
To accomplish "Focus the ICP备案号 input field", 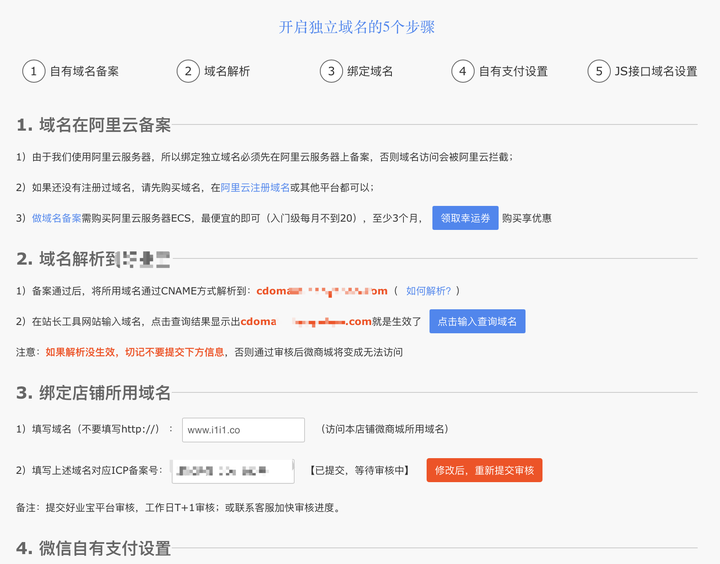I will pyautogui.click(x=233, y=471).
